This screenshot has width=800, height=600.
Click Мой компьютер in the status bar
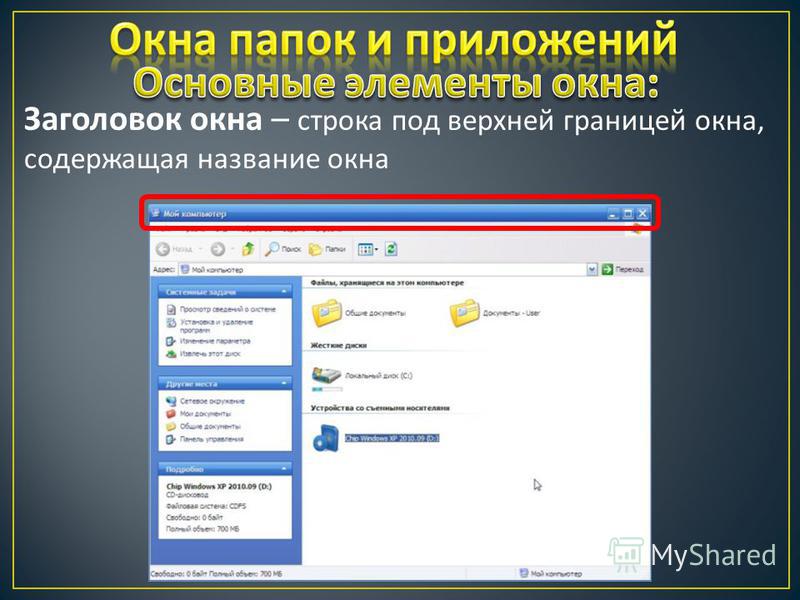(x=551, y=573)
